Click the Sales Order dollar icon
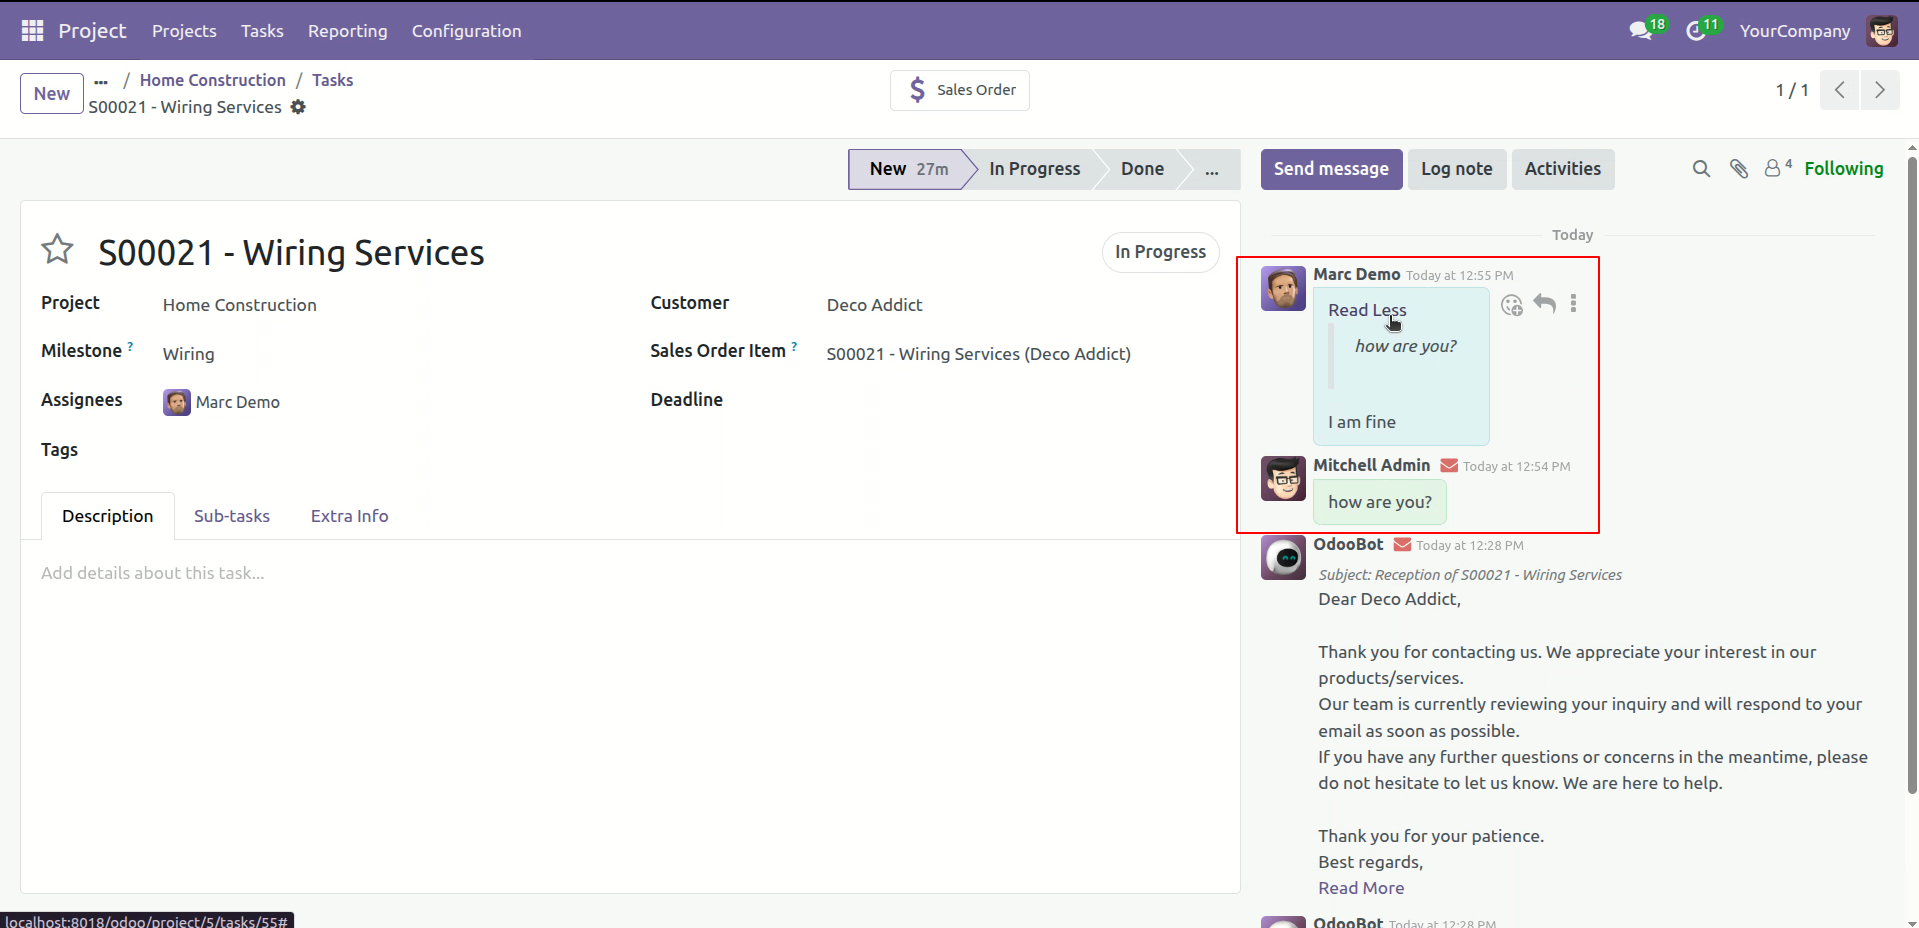1919x928 pixels. [x=917, y=90]
